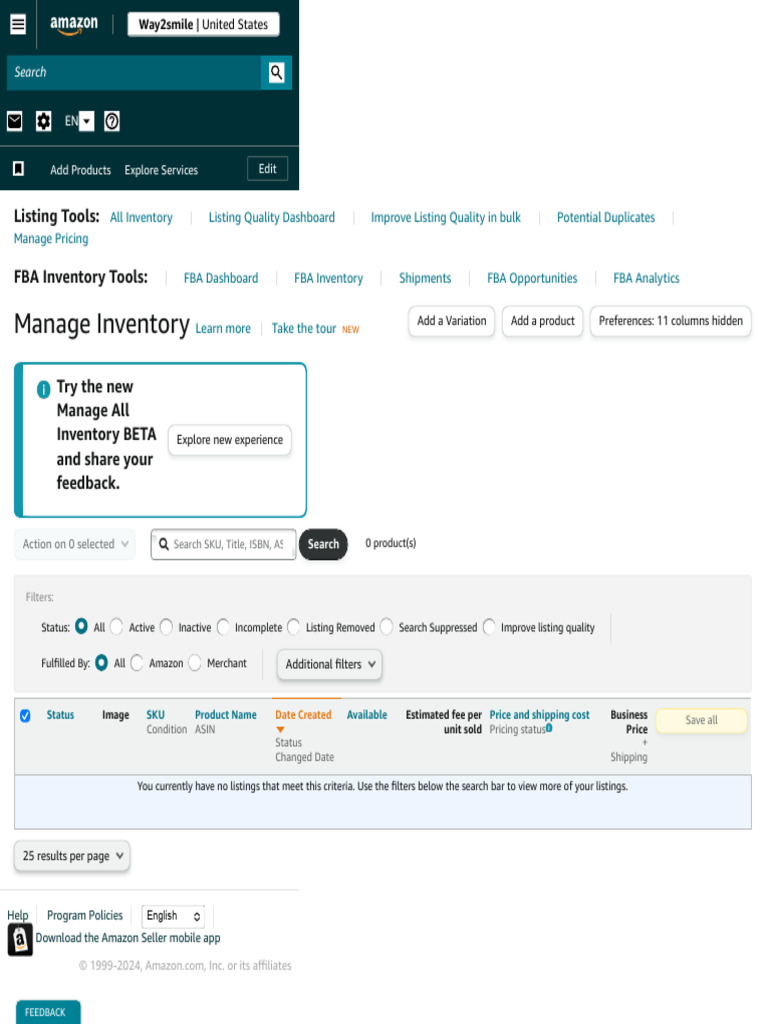Open the Help footer link
This screenshot has width=768, height=1024.
pos(18,916)
